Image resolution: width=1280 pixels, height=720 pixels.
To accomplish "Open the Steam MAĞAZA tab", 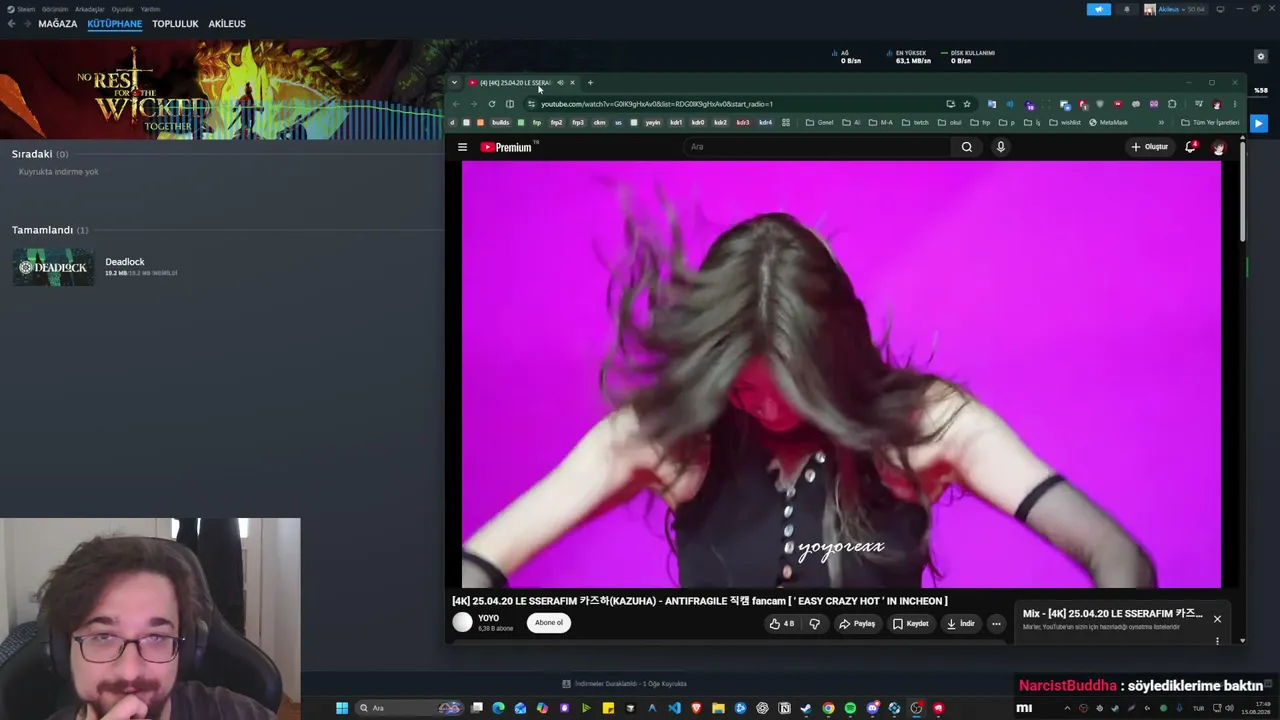I will pos(58,24).
